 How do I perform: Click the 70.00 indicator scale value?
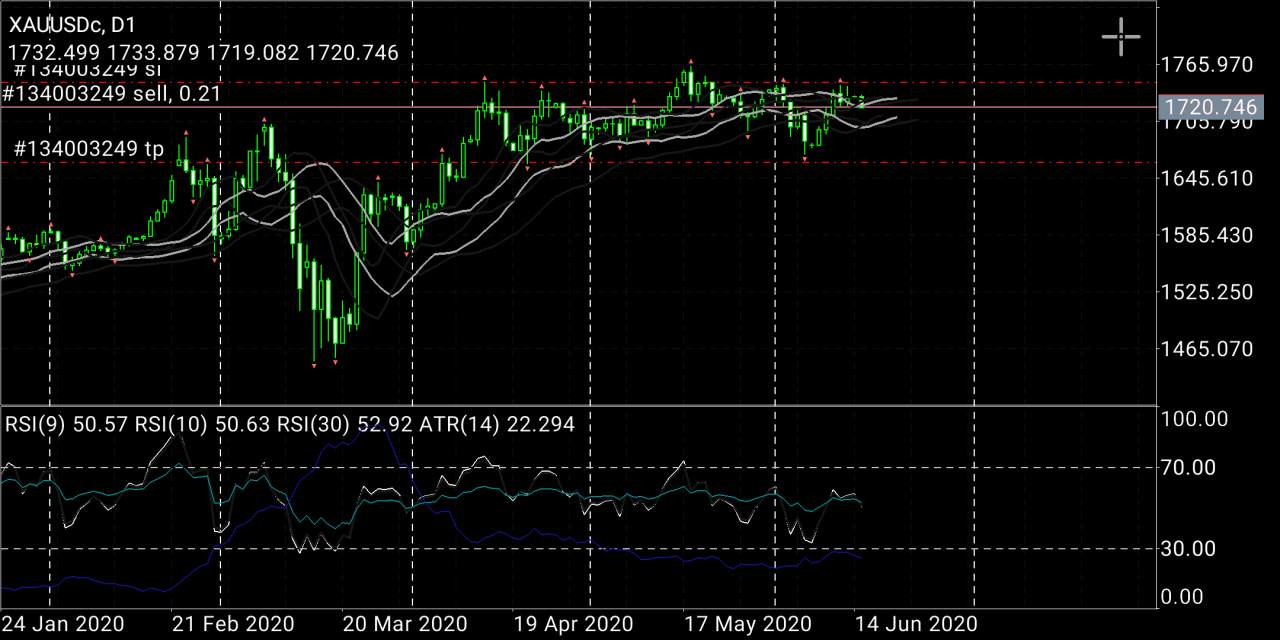1188,467
